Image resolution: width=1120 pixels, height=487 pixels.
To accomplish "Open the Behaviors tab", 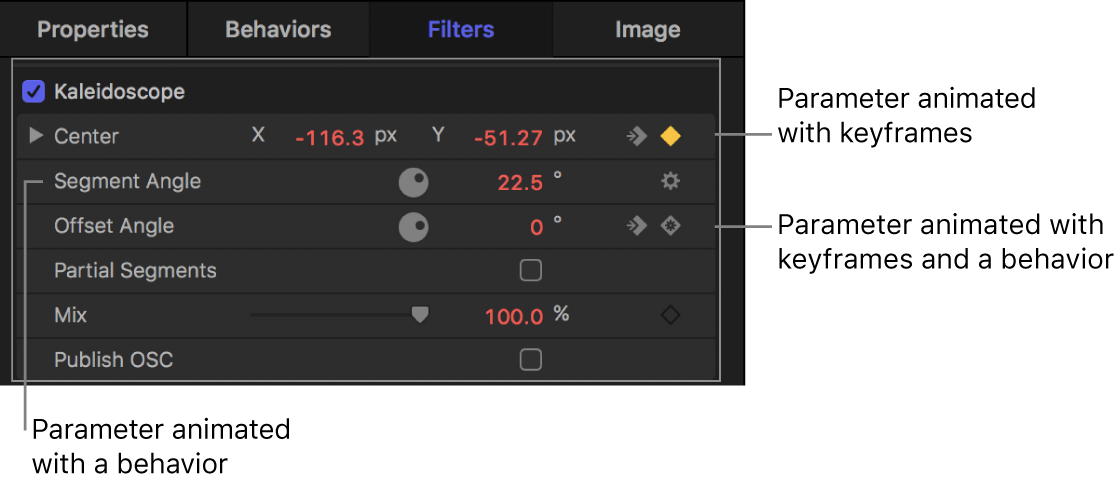I will (x=277, y=29).
